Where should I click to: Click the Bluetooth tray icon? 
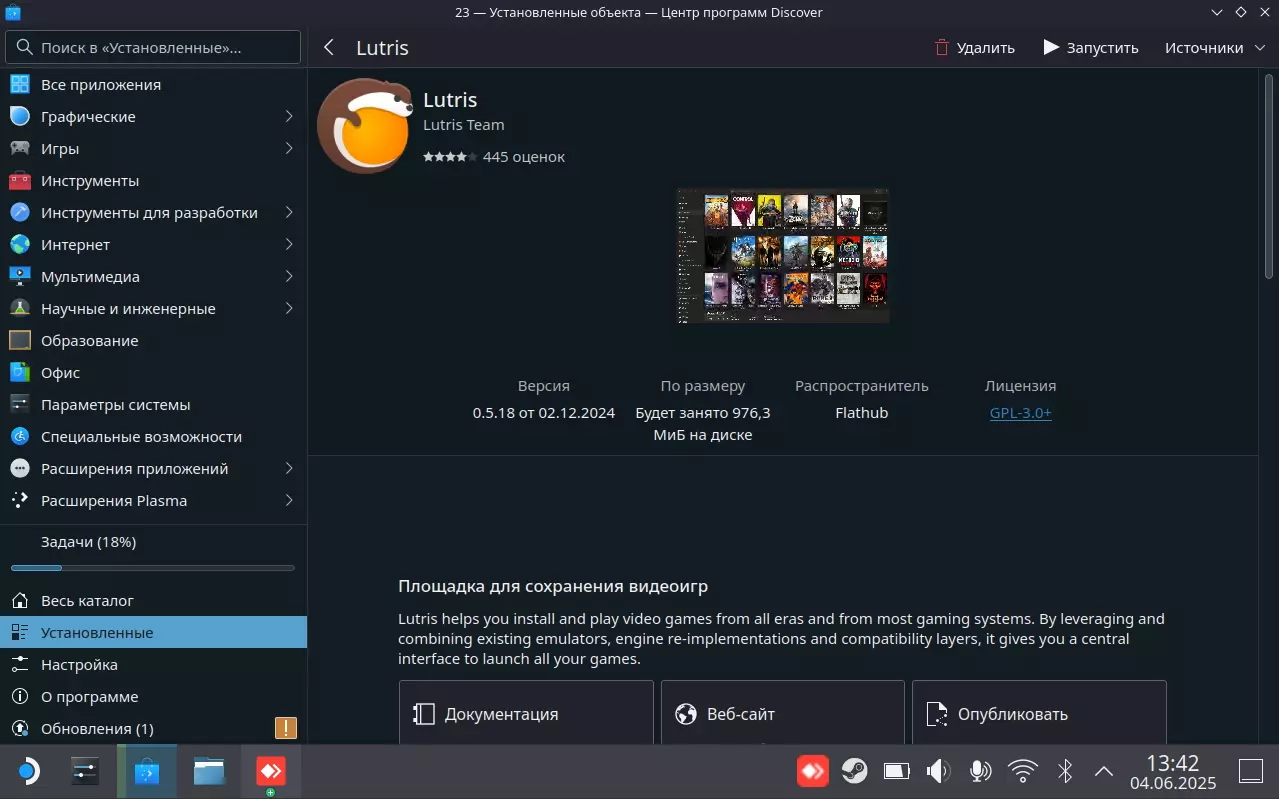coord(1065,771)
